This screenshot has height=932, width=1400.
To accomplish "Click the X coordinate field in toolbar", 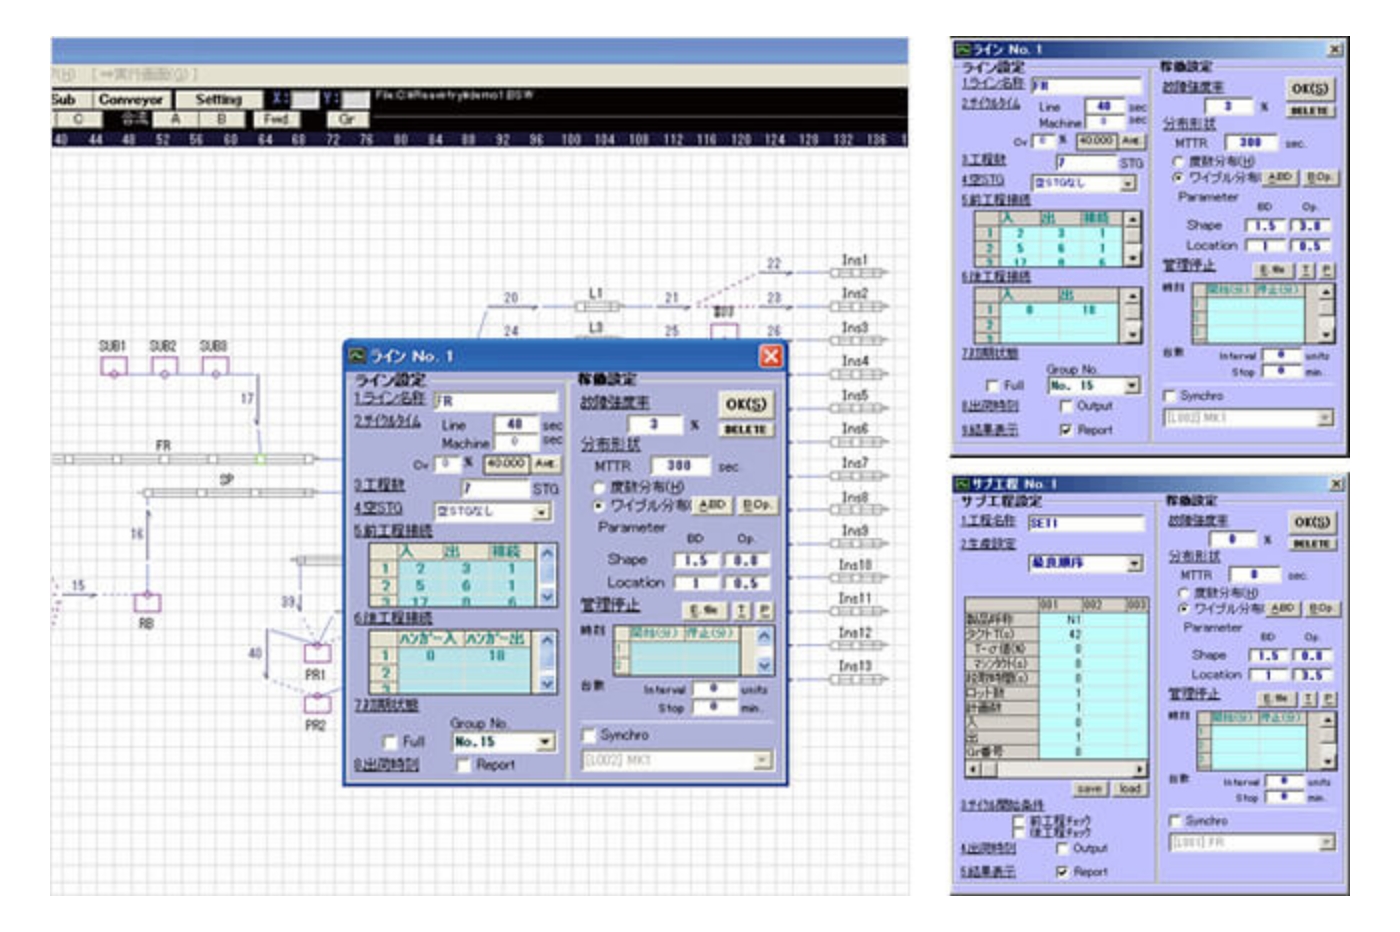I will pyautogui.click(x=304, y=100).
